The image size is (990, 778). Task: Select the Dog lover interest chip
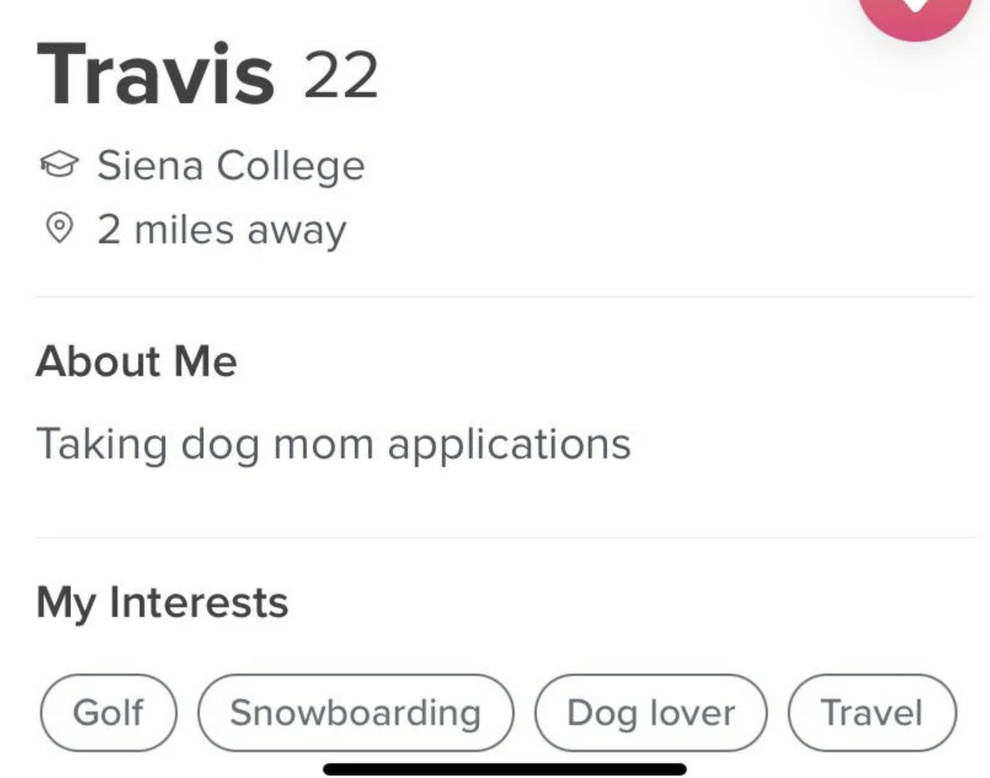tap(650, 712)
